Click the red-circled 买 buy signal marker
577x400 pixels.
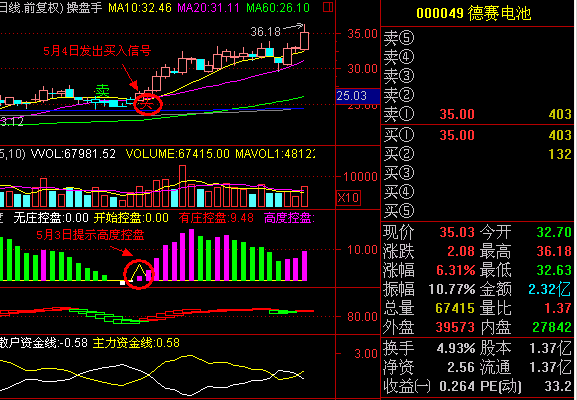coord(147,104)
